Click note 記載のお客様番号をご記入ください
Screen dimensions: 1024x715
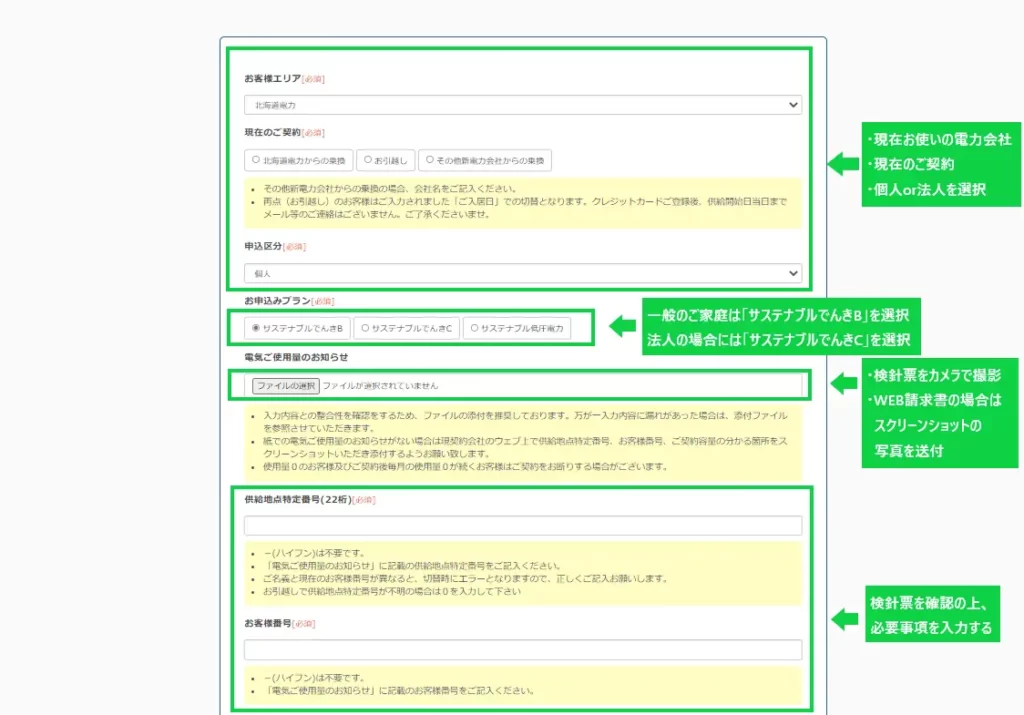click(399, 691)
